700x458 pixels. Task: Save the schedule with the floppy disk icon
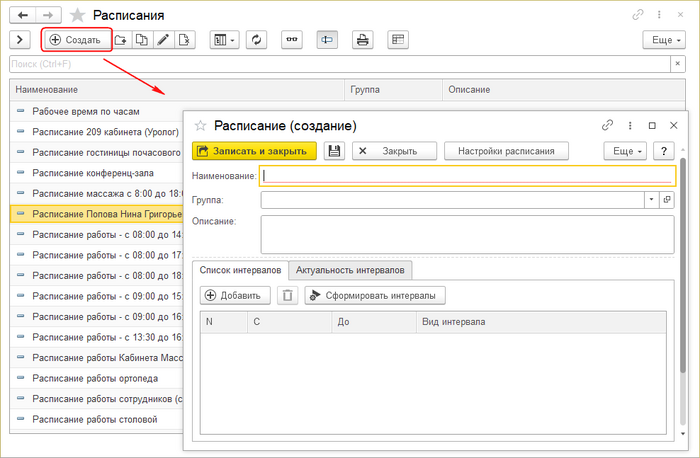(334, 151)
